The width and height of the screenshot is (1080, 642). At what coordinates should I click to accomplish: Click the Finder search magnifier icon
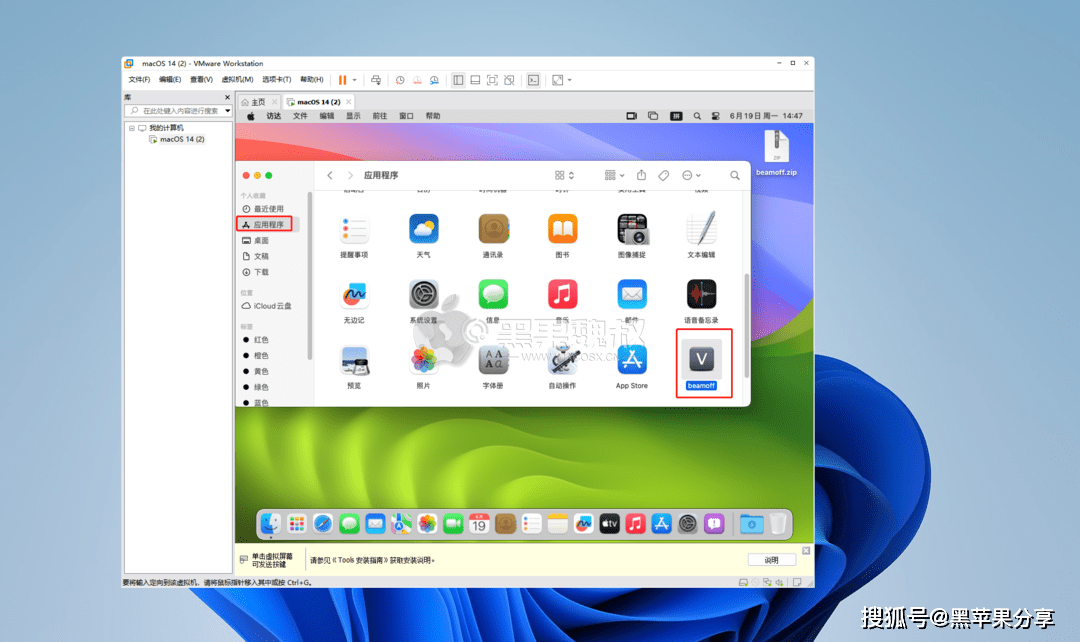coord(735,176)
